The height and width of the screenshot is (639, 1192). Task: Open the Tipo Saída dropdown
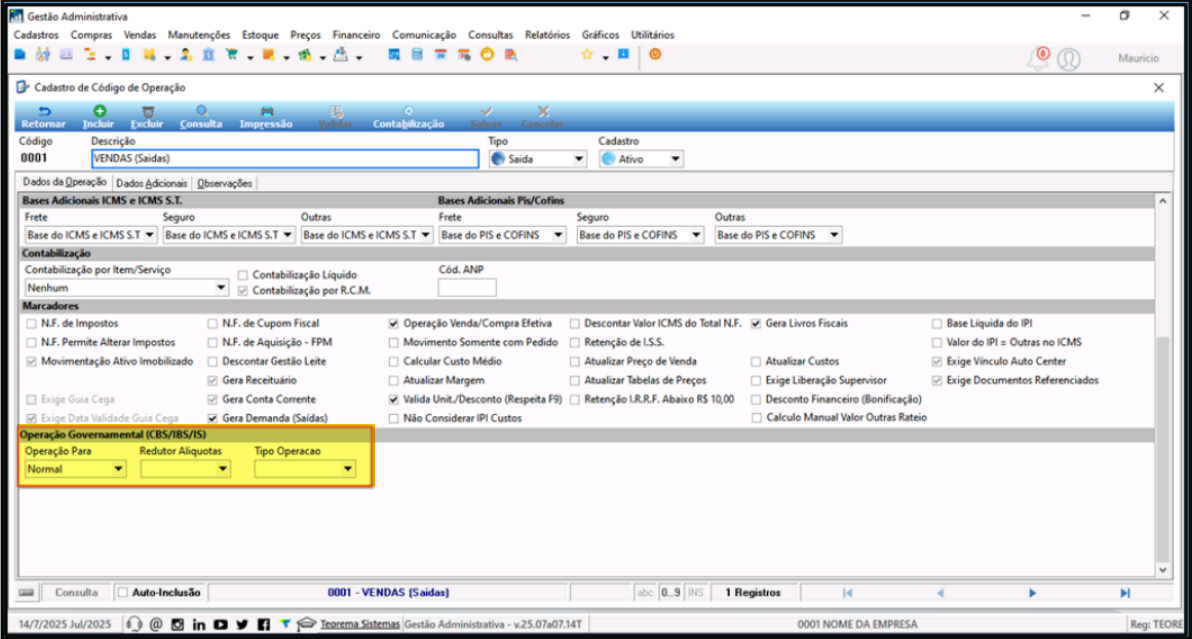click(579, 159)
